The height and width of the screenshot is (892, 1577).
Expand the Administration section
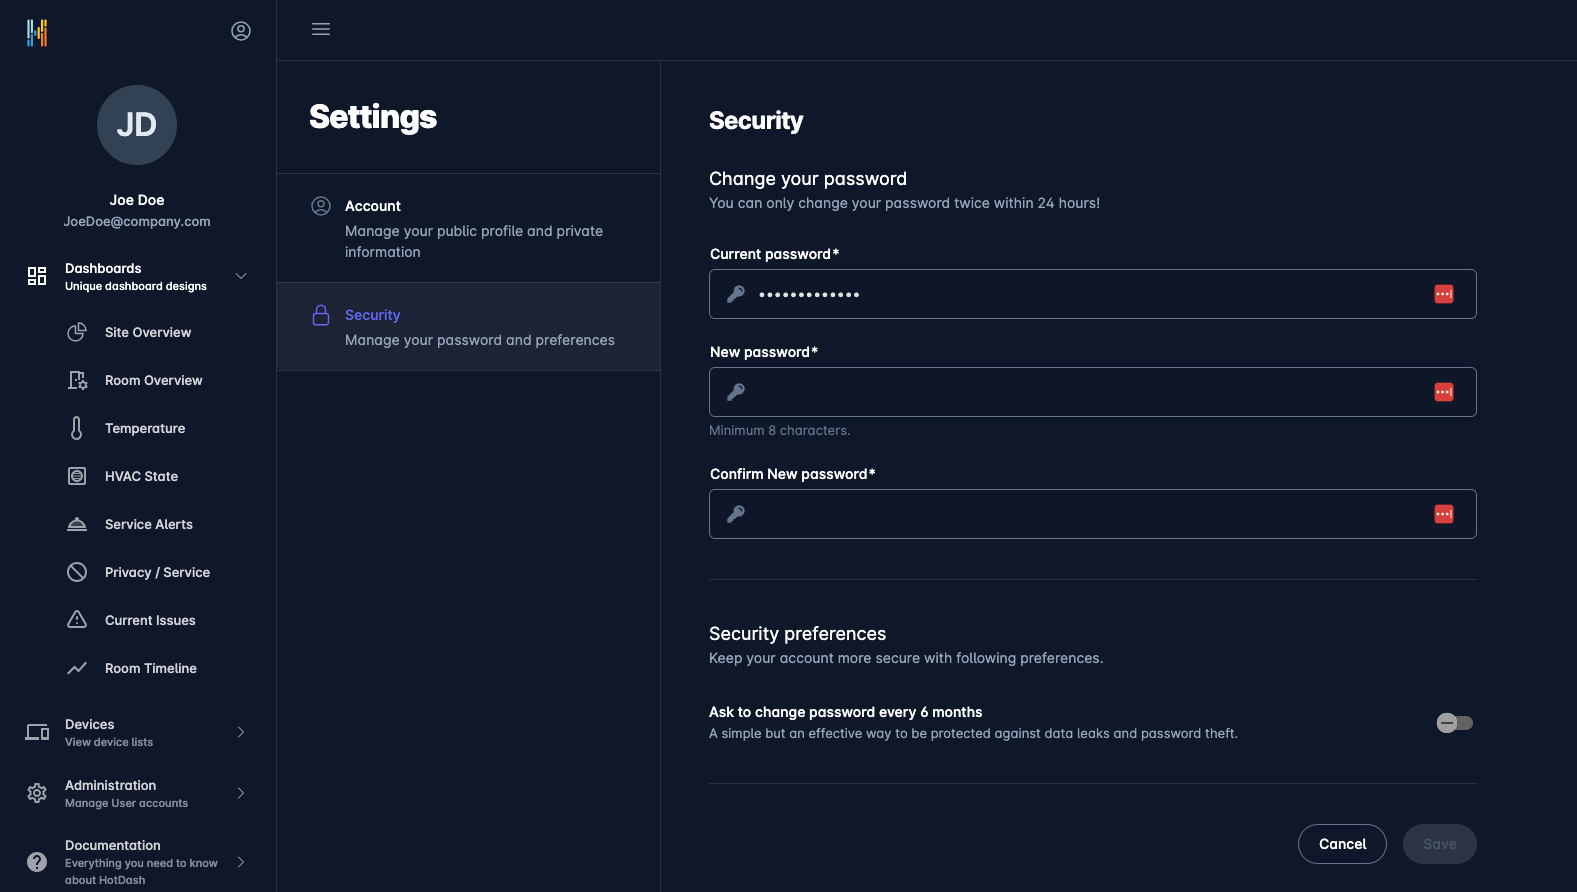coord(240,793)
